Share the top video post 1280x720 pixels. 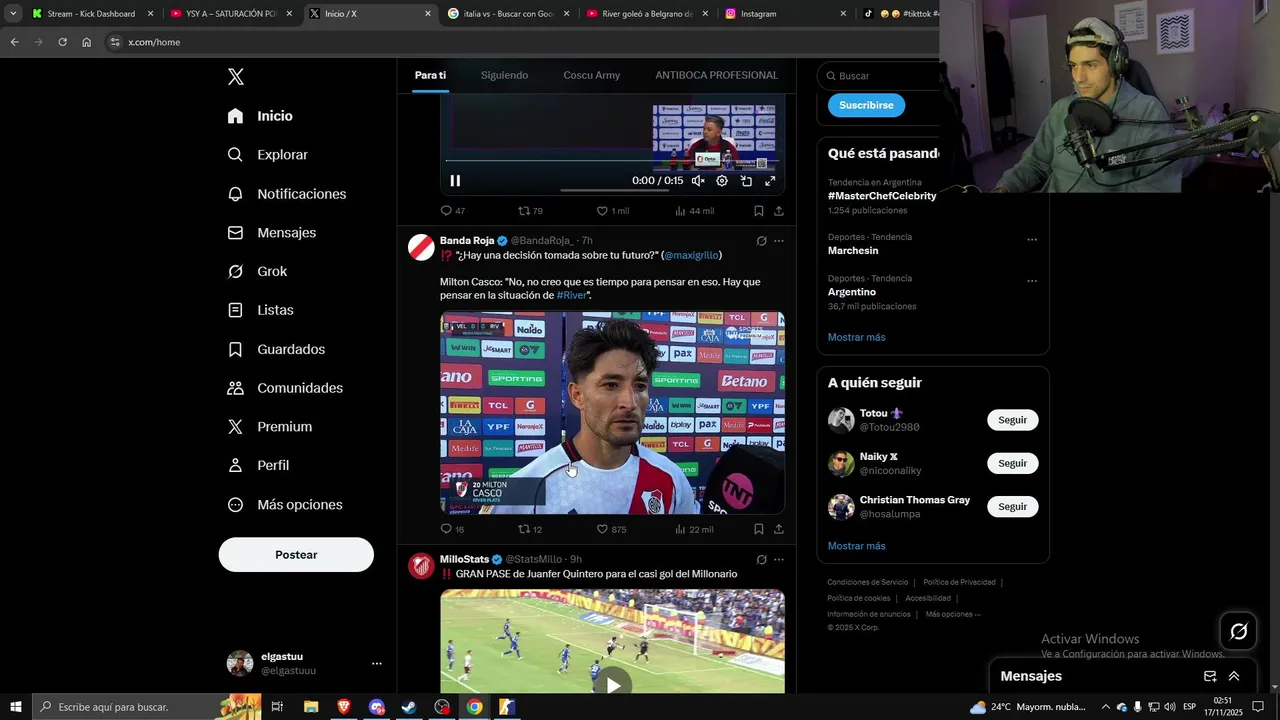click(779, 211)
